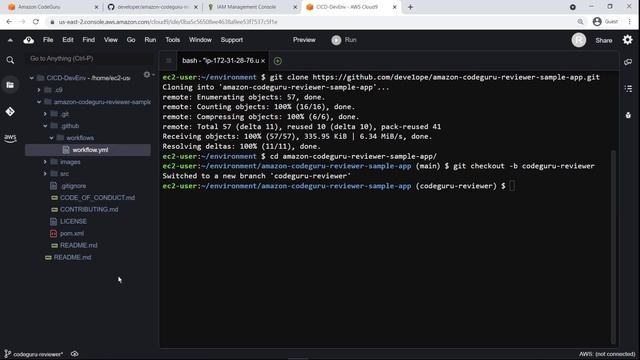The width and height of the screenshot is (640, 360).
Task: Open the Tools menu
Action: [173, 40]
